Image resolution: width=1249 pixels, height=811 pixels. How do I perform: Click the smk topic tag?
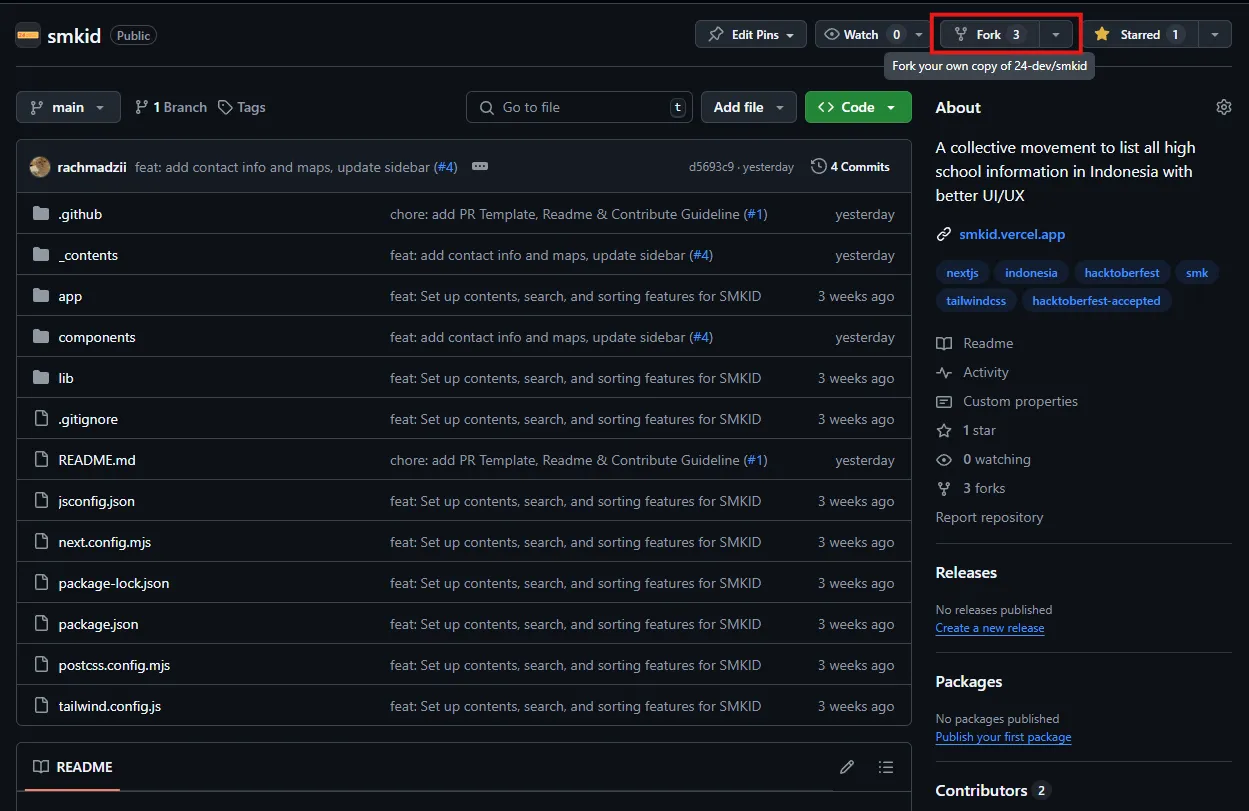point(1197,273)
